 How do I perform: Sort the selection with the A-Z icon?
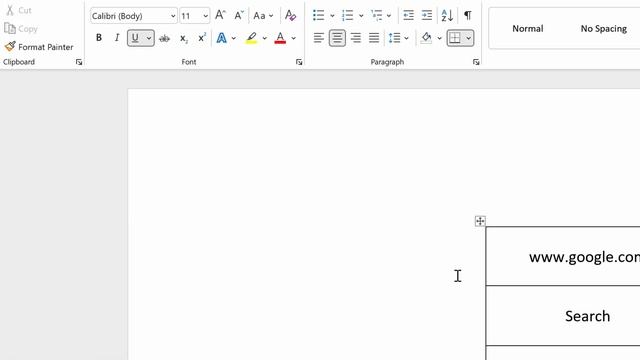447,16
